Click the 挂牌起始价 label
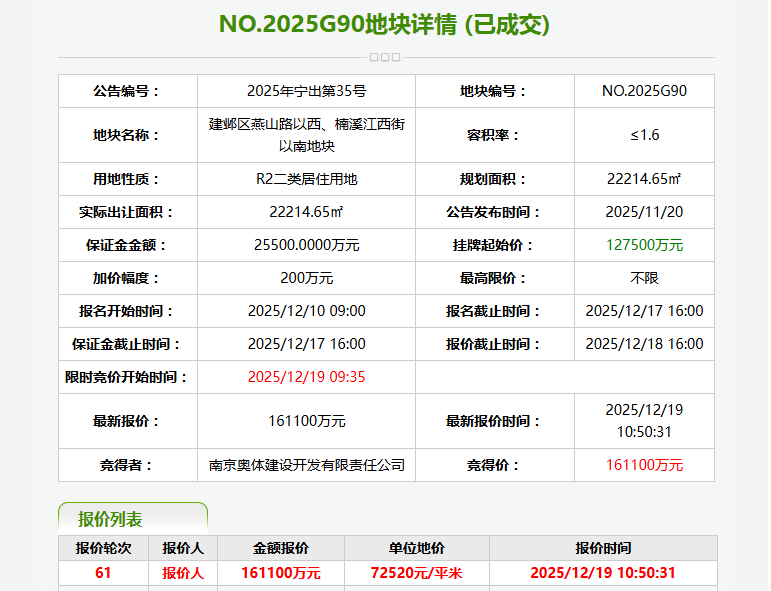 tap(494, 245)
